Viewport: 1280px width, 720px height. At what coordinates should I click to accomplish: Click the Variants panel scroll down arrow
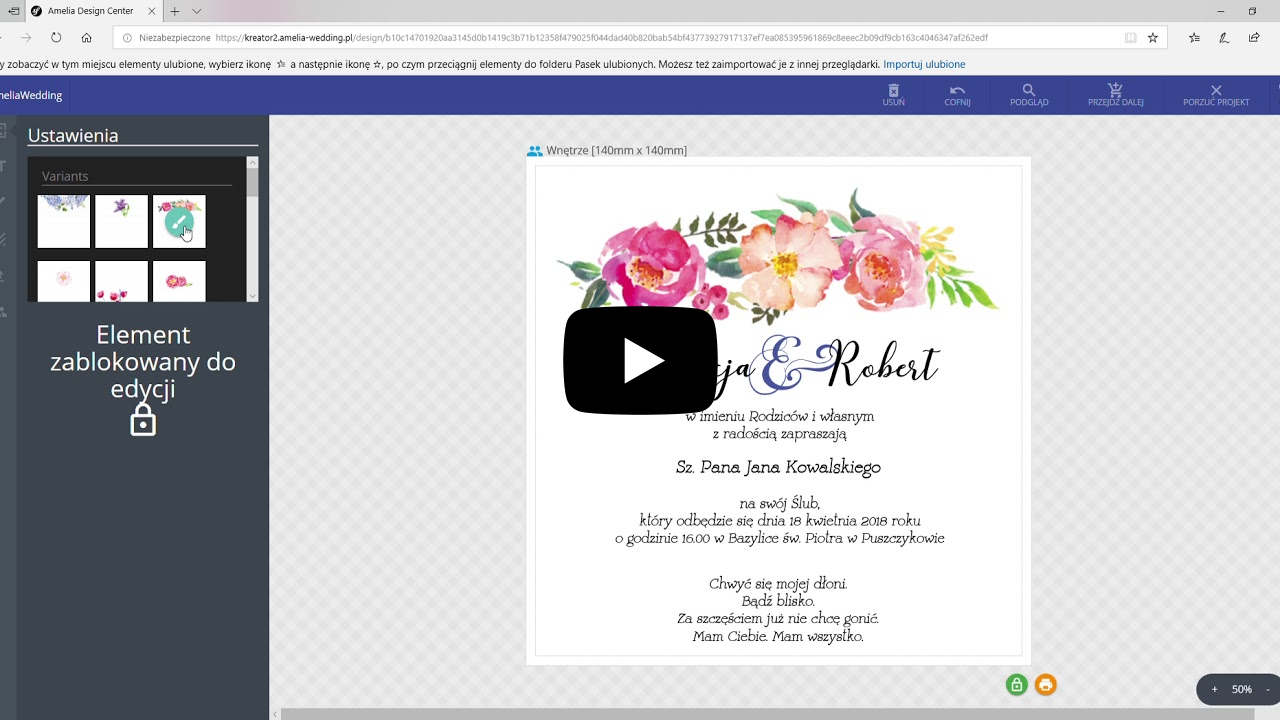252,295
